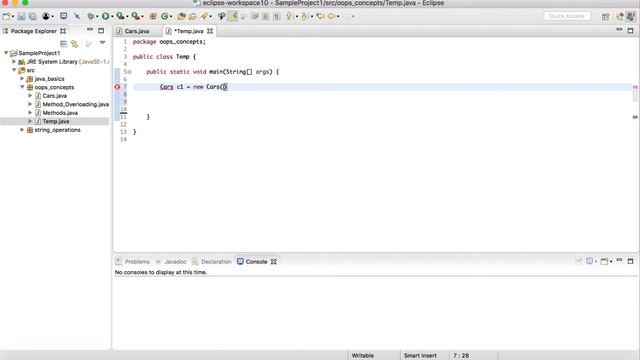Expand the JRE System Library node

point(14,61)
